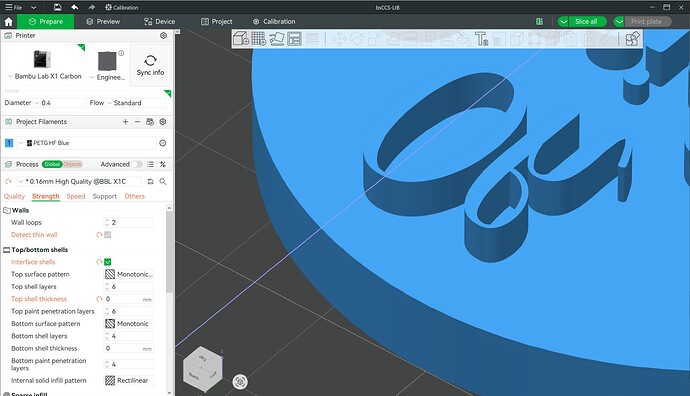Toggle the Advanced settings switch
The image size is (690, 396).
[137, 164]
